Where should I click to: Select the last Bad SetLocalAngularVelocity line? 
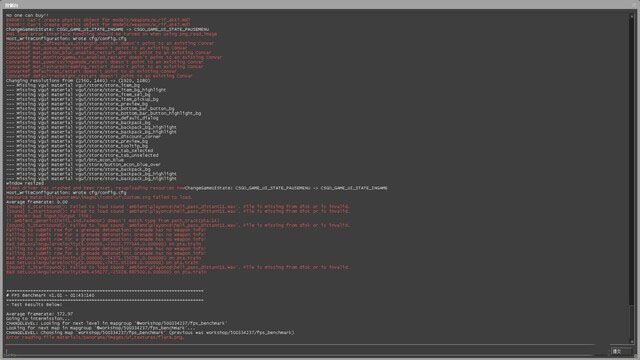(106, 272)
